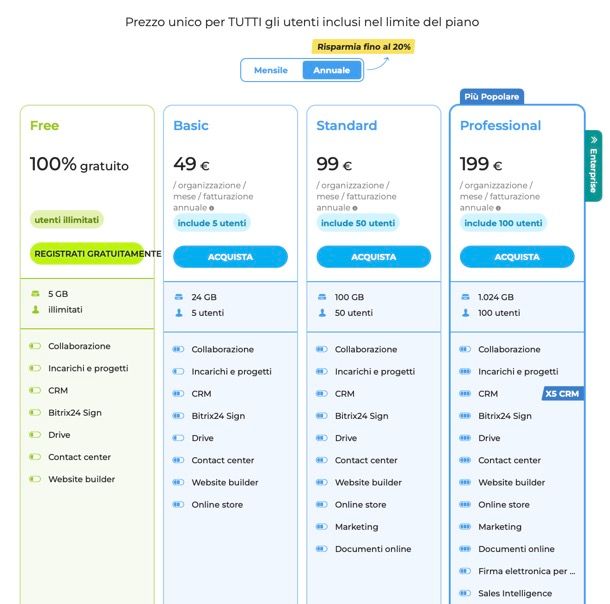The width and height of the screenshot is (610, 604).
Task: Click the level icon next to Standard Marketing
Action: coord(322,527)
